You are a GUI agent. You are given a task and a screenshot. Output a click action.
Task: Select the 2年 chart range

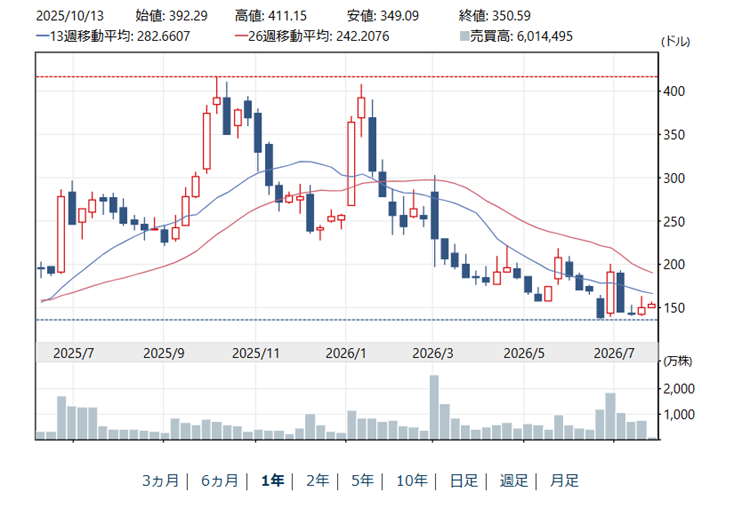click(317, 480)
